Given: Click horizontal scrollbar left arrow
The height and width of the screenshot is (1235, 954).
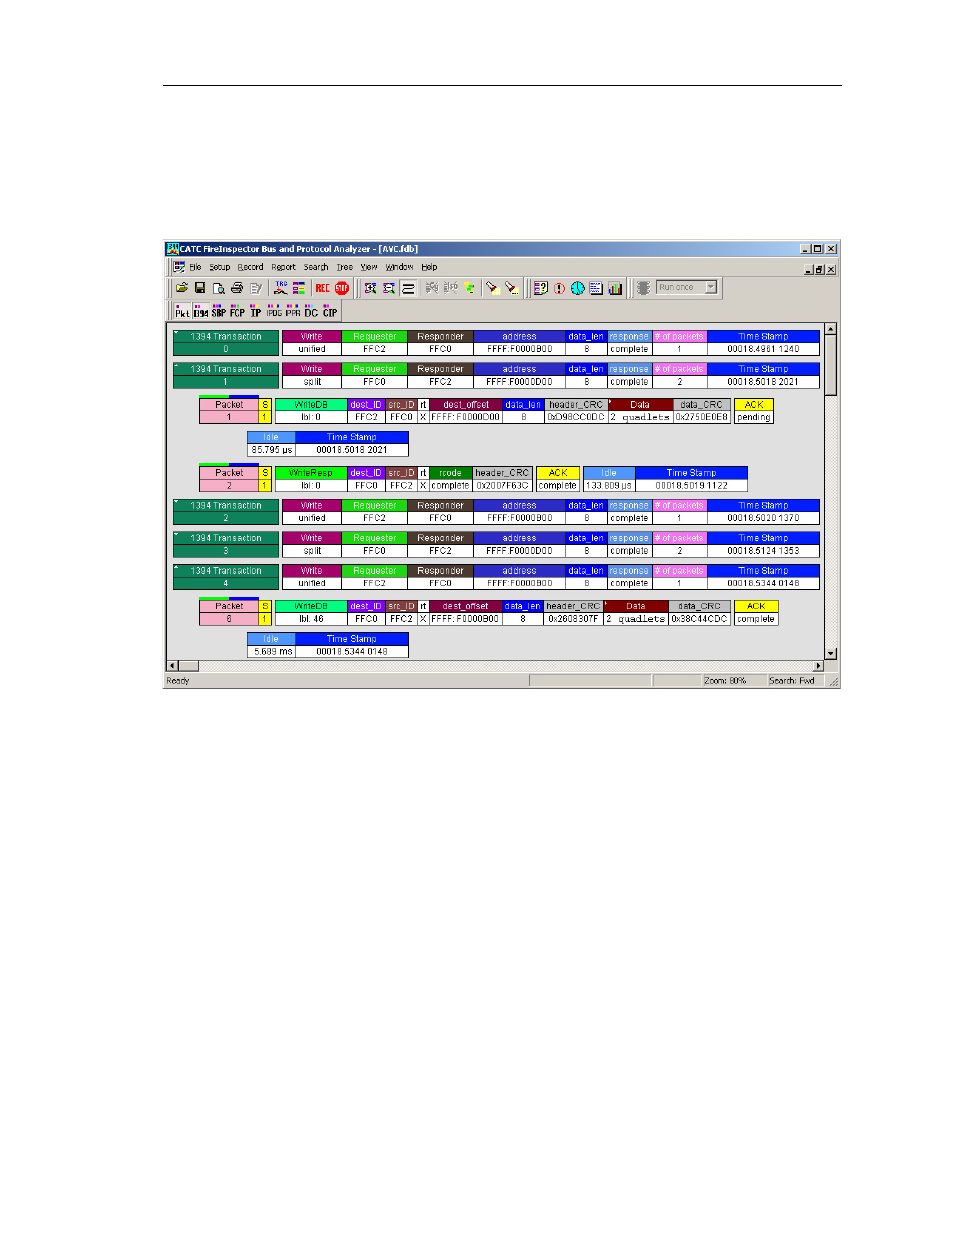Looking at the screenshot, I should (x=172, y=666).
